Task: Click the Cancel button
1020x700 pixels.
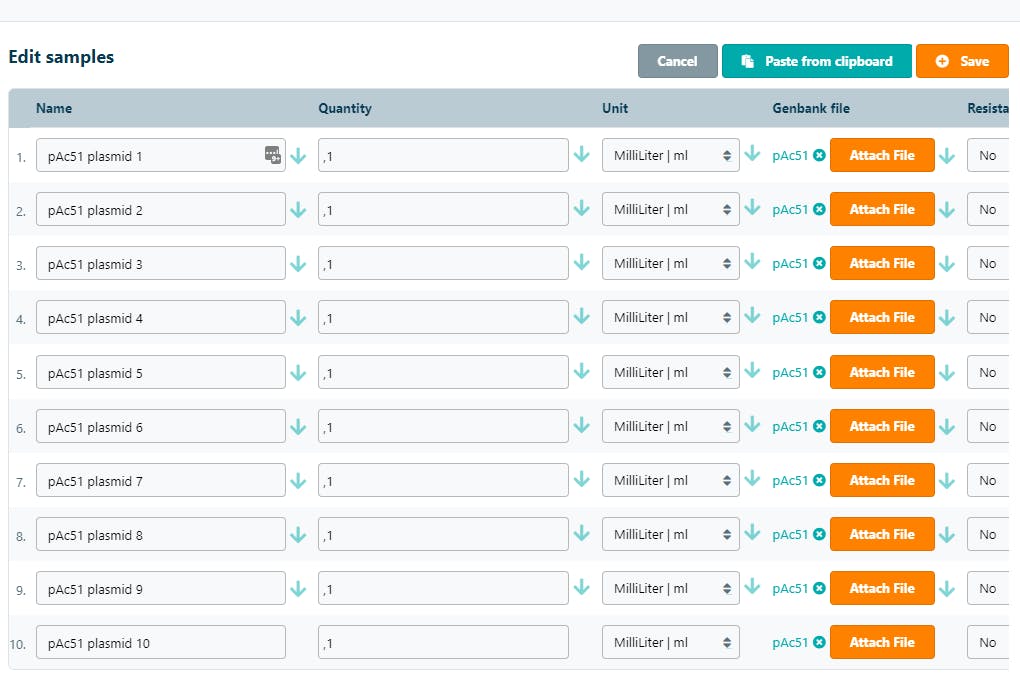Action: 677,61
